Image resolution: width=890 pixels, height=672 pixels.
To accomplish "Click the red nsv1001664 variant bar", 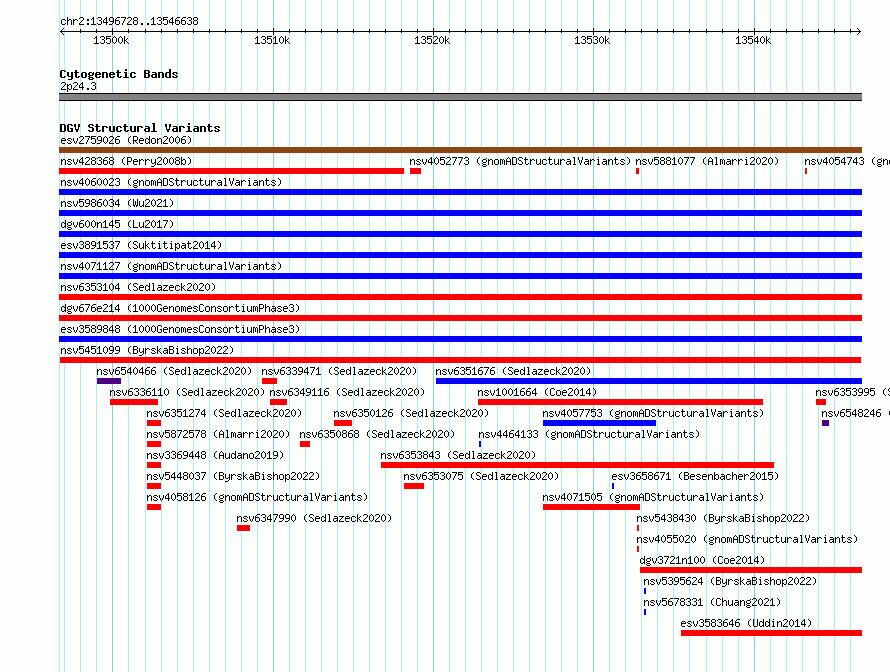I will click(620, 402).
